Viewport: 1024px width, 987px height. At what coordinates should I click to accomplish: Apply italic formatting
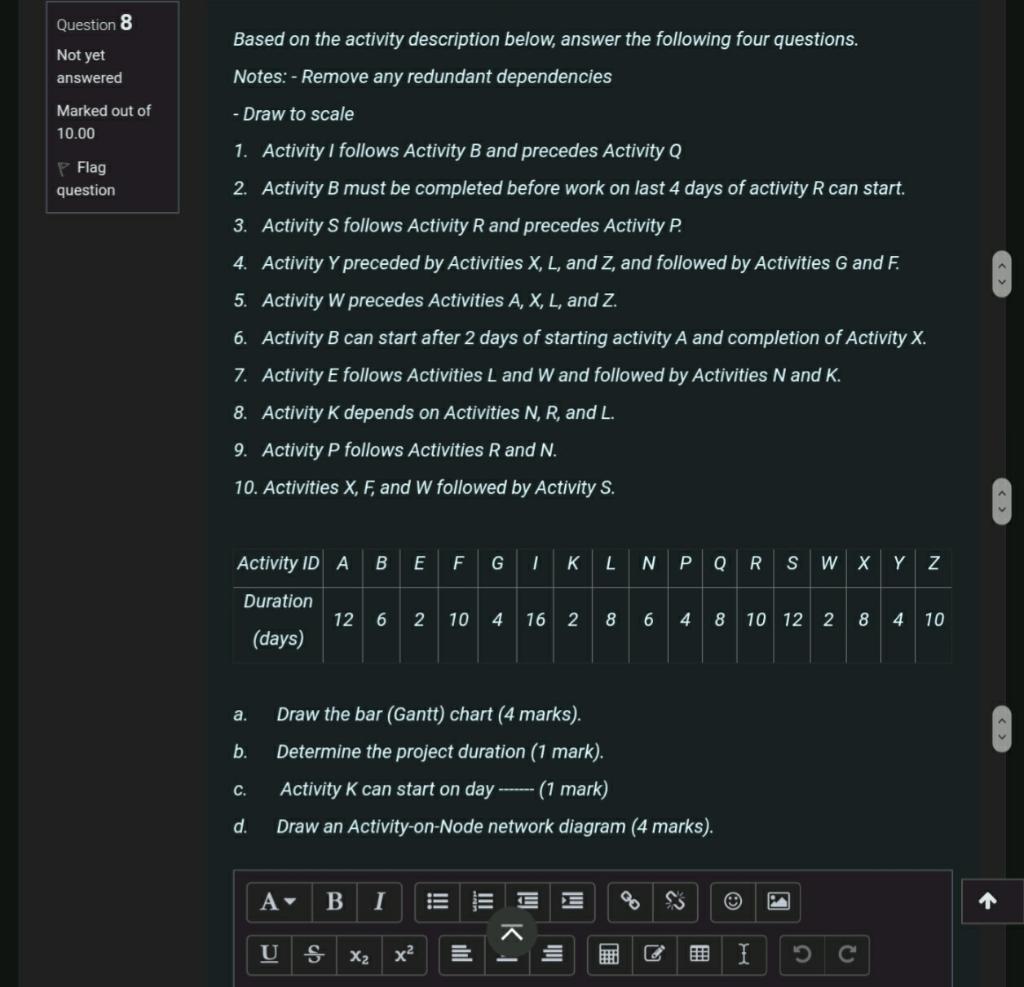pos(378,901)
